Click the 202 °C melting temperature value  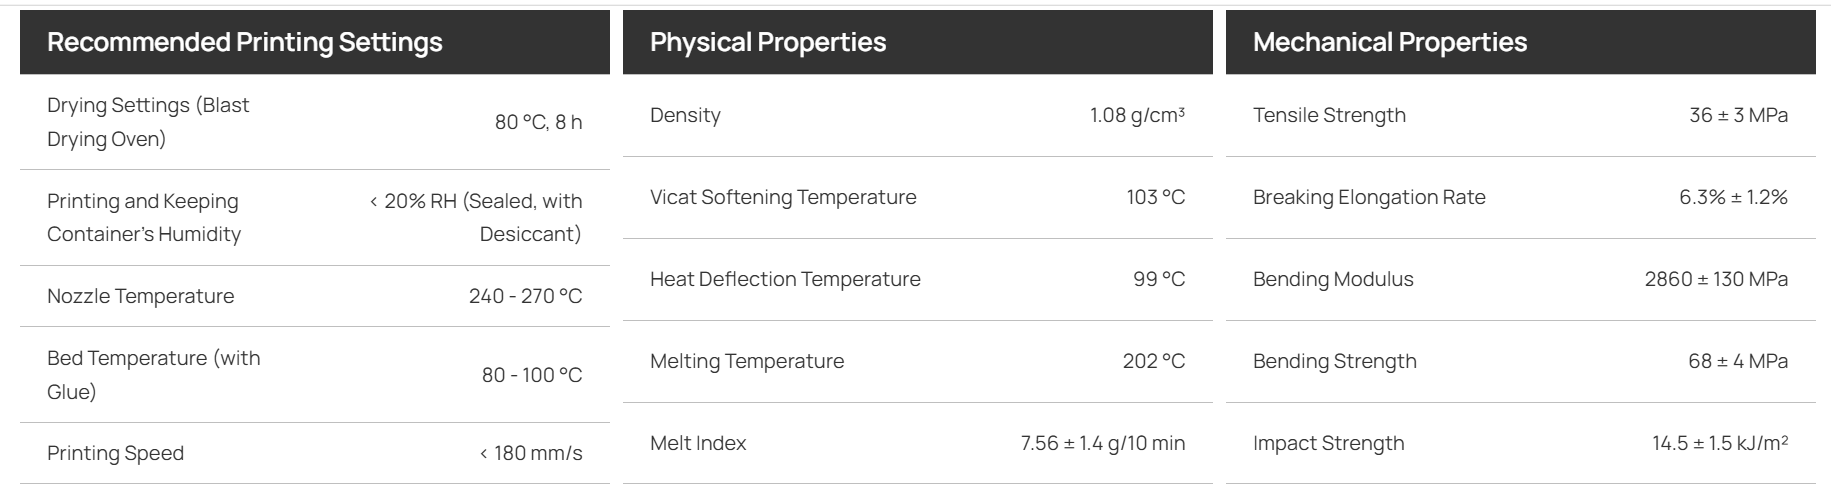pos(1154,361)
